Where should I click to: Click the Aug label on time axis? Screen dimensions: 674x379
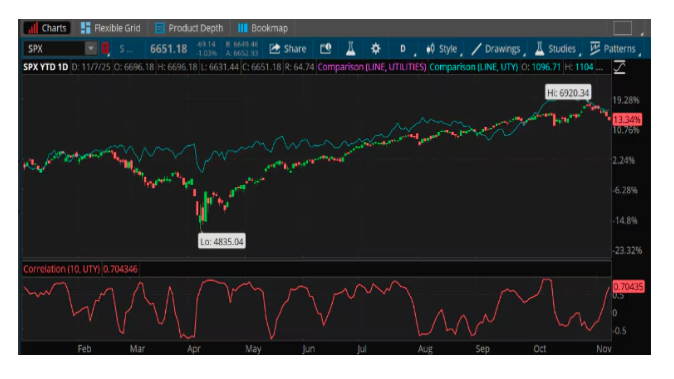pos(425,348)
